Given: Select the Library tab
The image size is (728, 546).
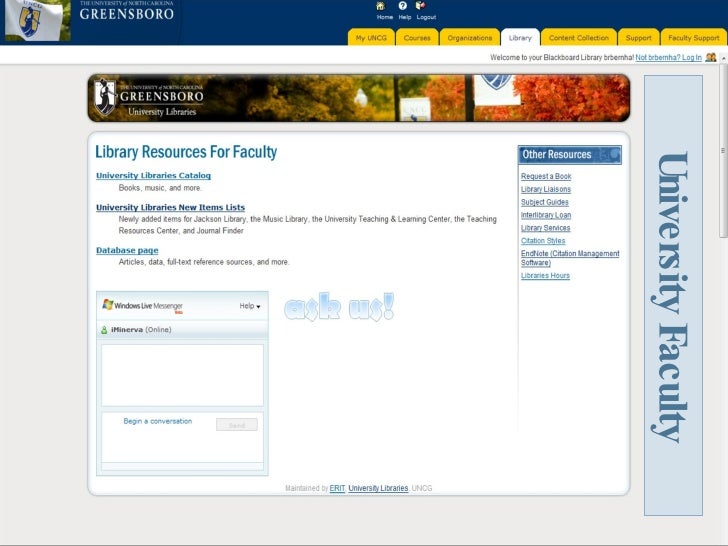Looking at the screenshot, I should pos(520,38).
